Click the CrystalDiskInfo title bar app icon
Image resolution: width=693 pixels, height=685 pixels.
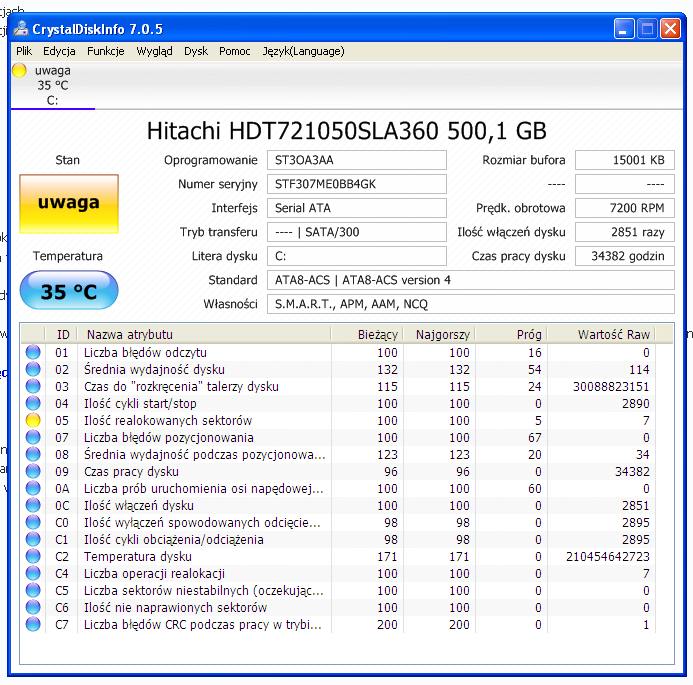click(x=20, y=29)
